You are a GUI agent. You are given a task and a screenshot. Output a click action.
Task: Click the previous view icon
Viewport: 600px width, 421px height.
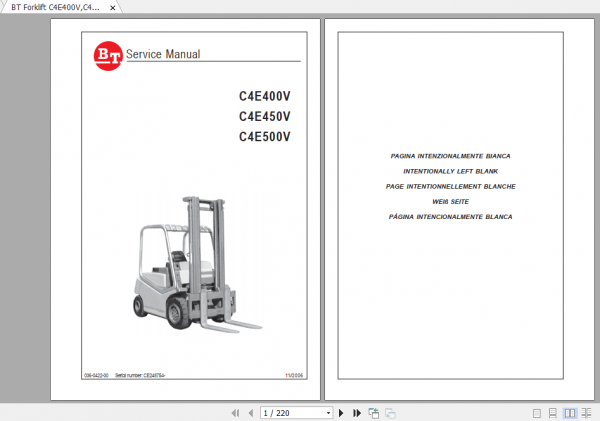(373, 413)
